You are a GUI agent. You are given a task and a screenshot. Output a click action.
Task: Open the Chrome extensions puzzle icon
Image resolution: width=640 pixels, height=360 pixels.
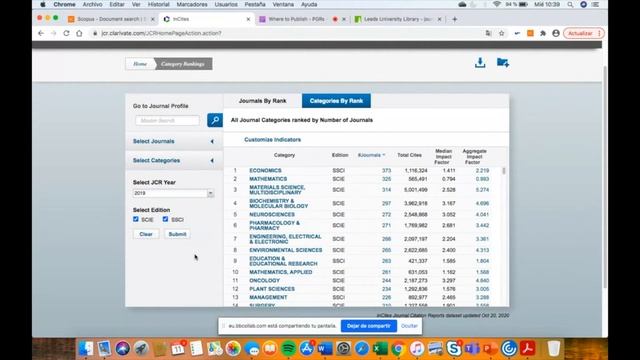pos(543,33)
